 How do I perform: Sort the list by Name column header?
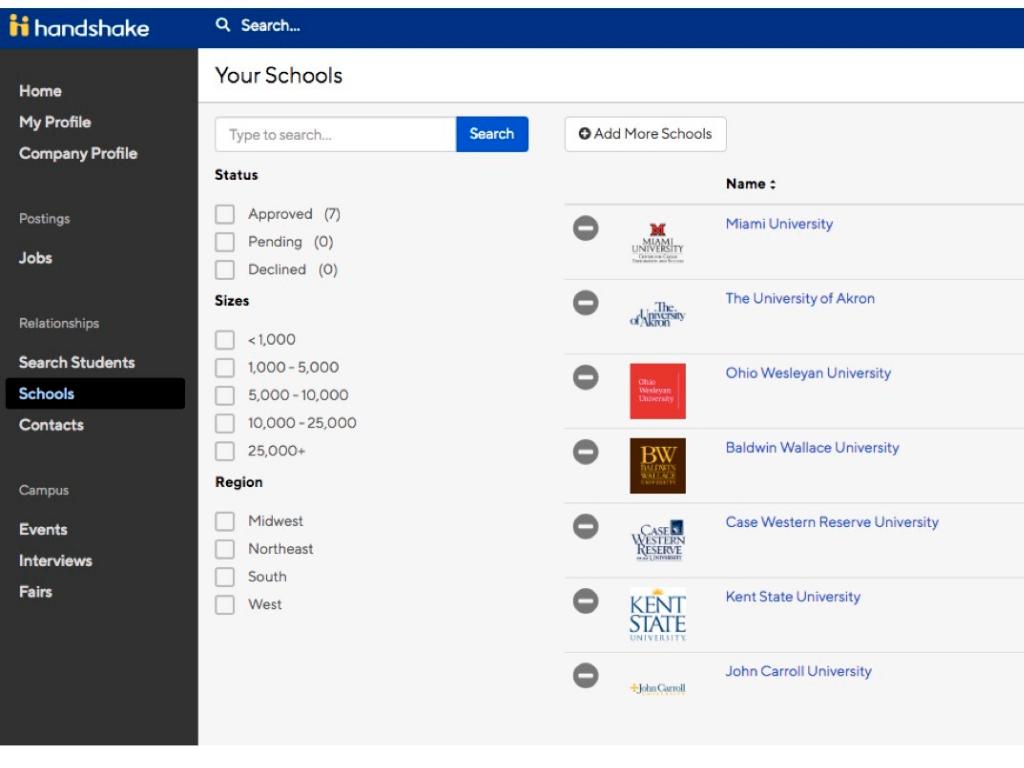750,184
